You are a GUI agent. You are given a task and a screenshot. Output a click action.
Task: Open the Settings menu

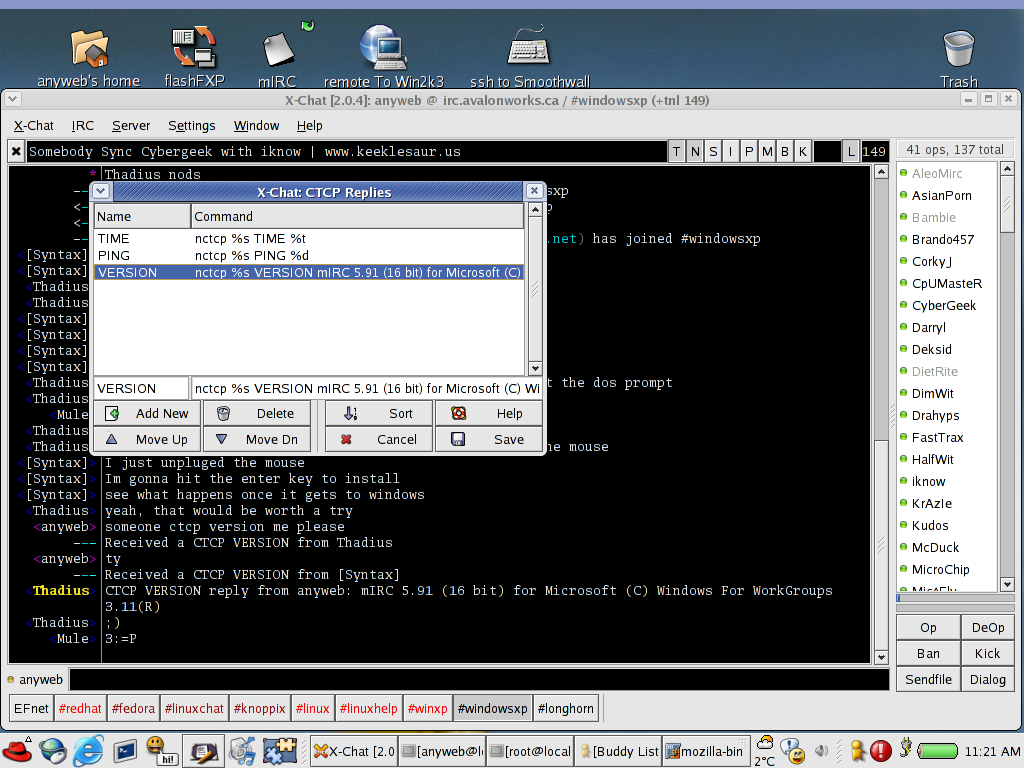point(191,125)
